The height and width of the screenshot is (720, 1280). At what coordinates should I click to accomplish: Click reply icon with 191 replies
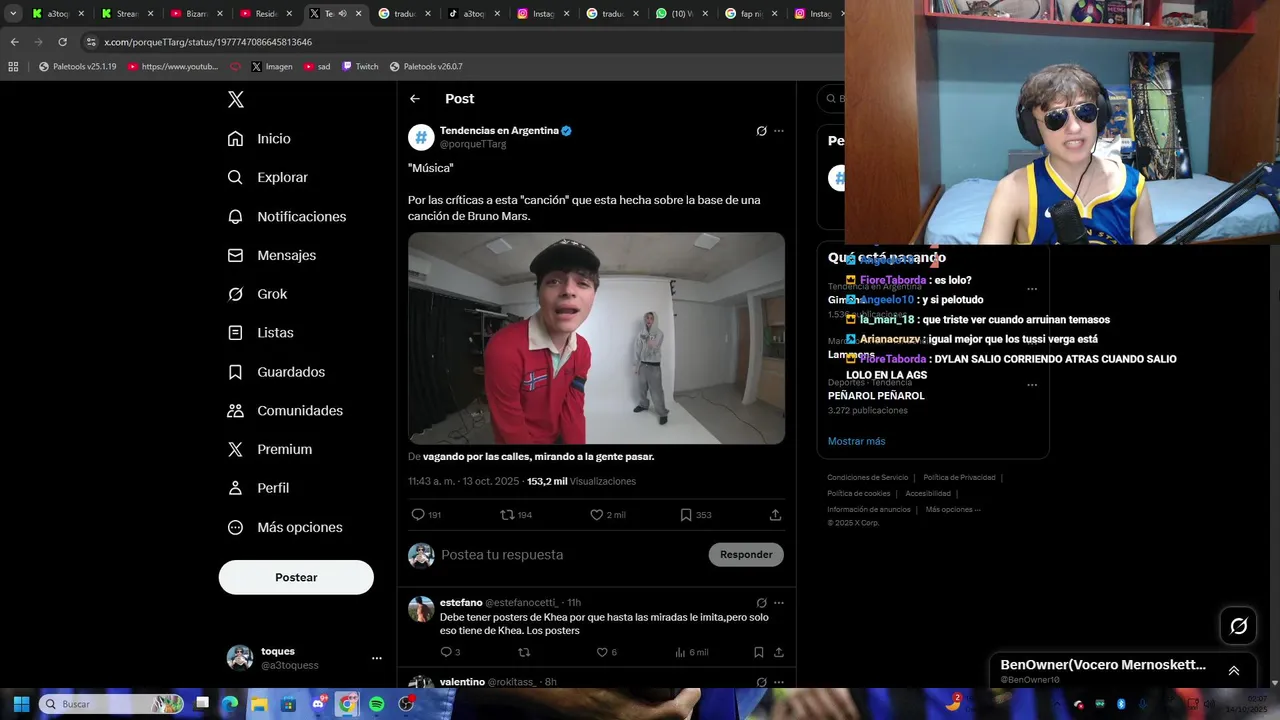click(x=418, y=515)
